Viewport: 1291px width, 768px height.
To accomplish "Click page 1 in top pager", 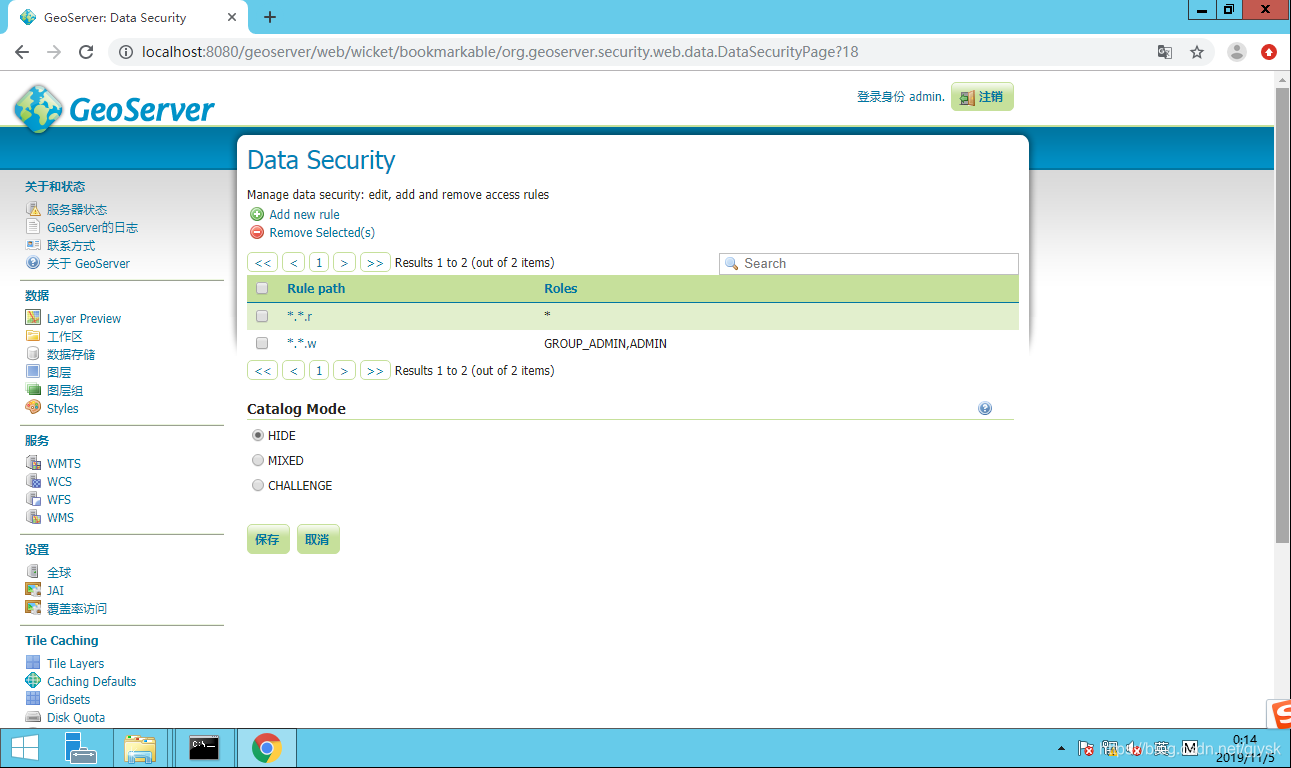I will click(x=319, y=263).
